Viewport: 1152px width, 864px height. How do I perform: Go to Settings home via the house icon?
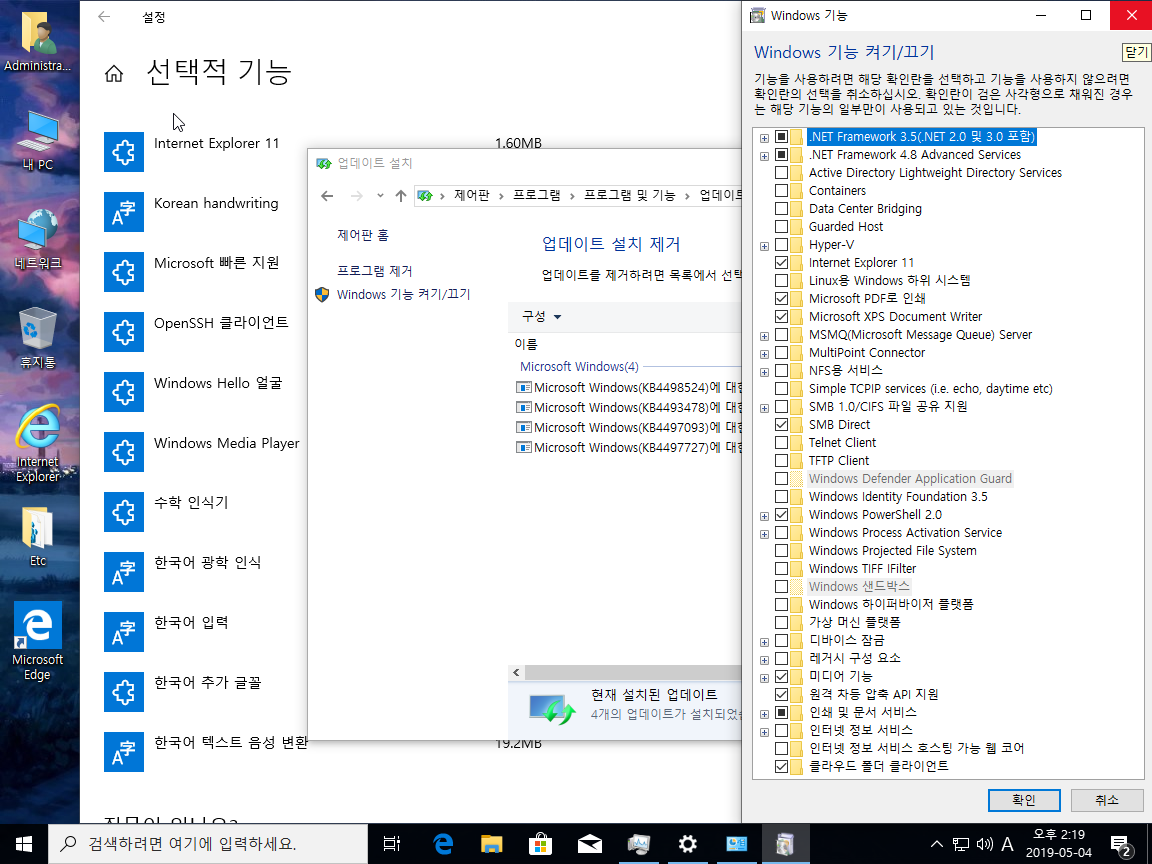[114, 73]
